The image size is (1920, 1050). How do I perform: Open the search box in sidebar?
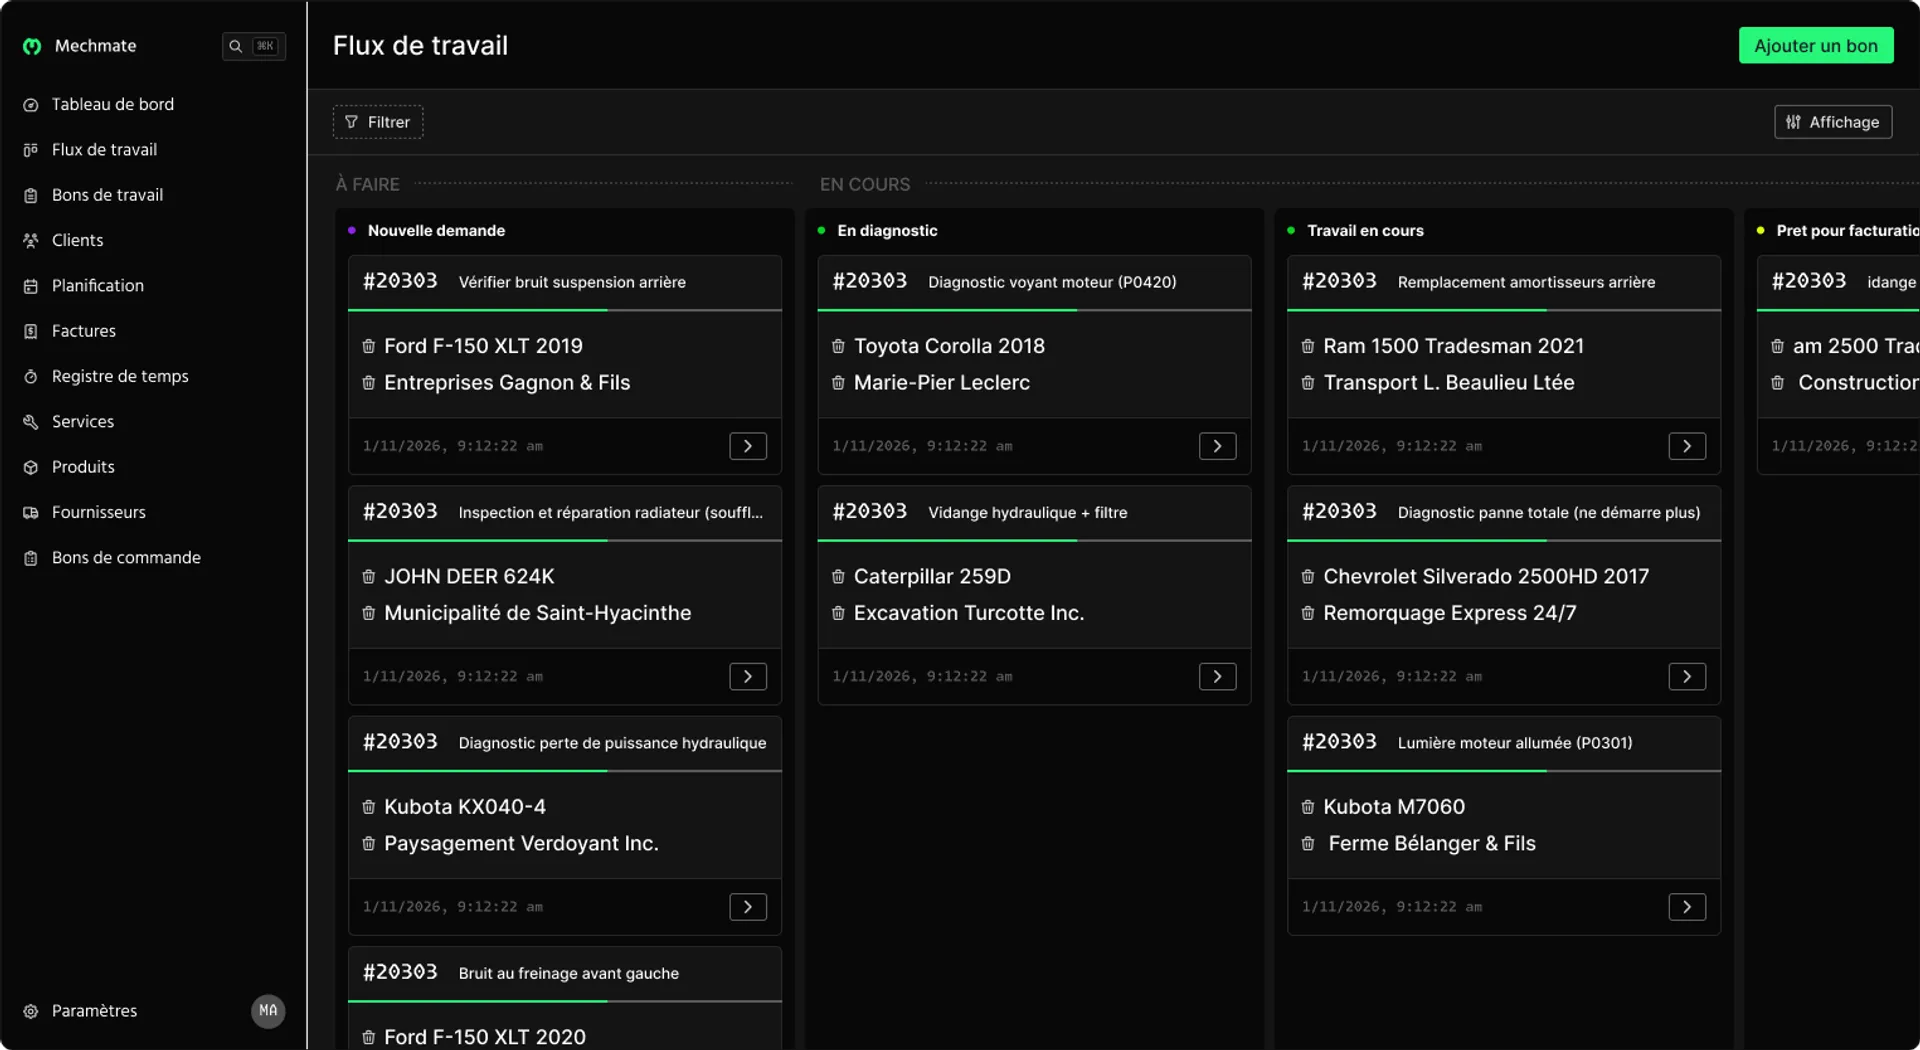click(x=253, y=46)
